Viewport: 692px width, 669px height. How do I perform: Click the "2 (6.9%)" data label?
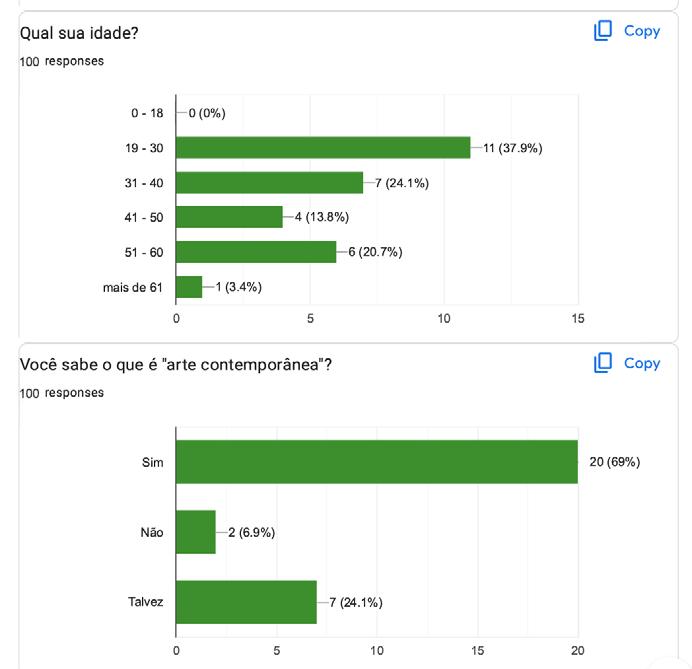click(245, 532)
